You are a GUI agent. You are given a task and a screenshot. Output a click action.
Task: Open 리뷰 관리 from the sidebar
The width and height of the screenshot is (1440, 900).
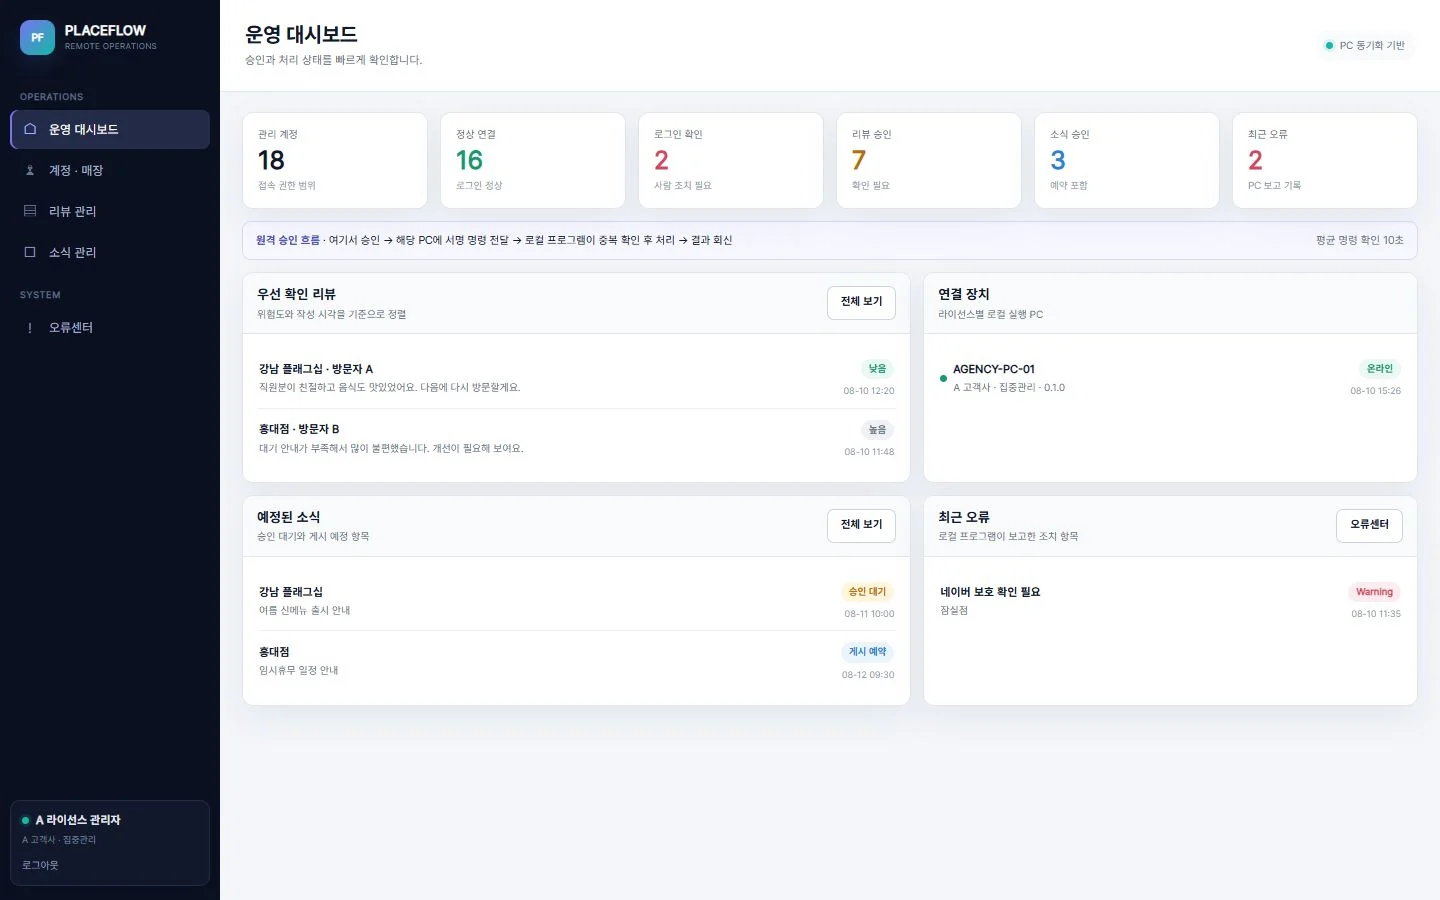110,211
